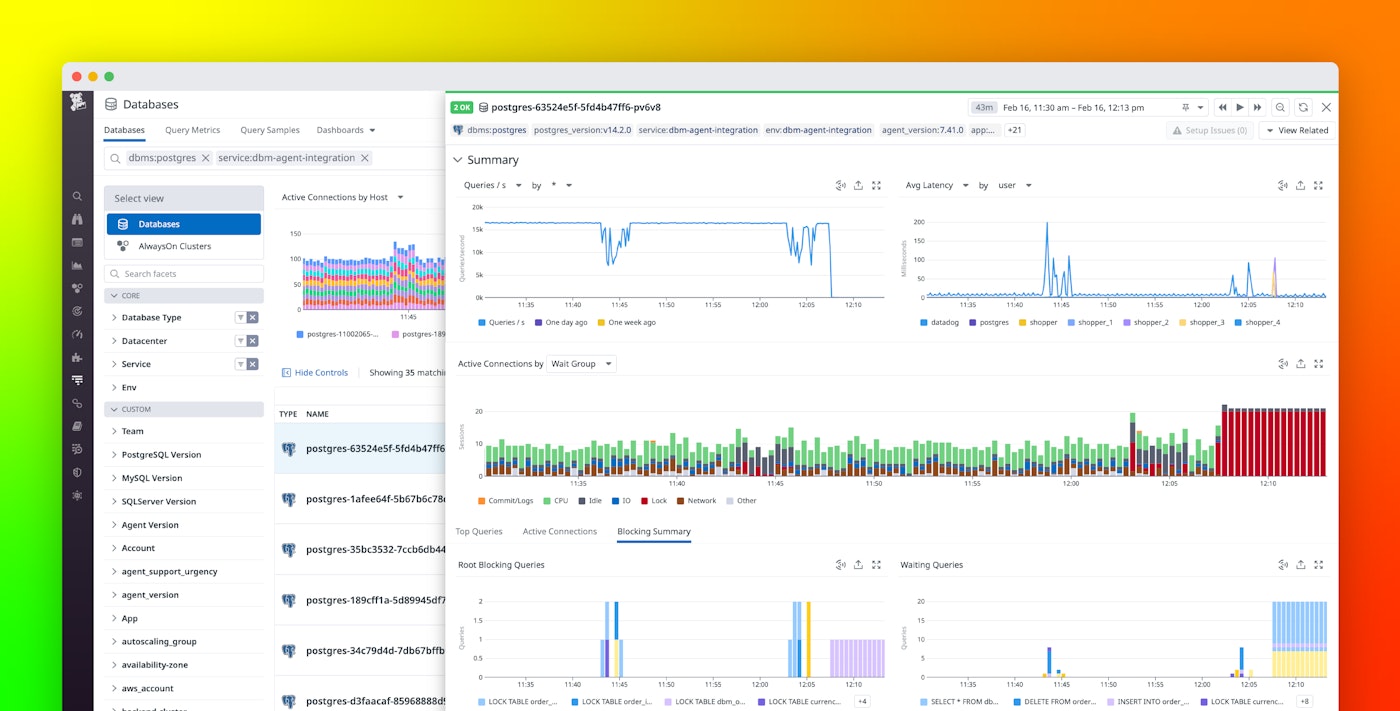Toggle the shopper_4 series in latency legend

click(x=1260, y=322)
